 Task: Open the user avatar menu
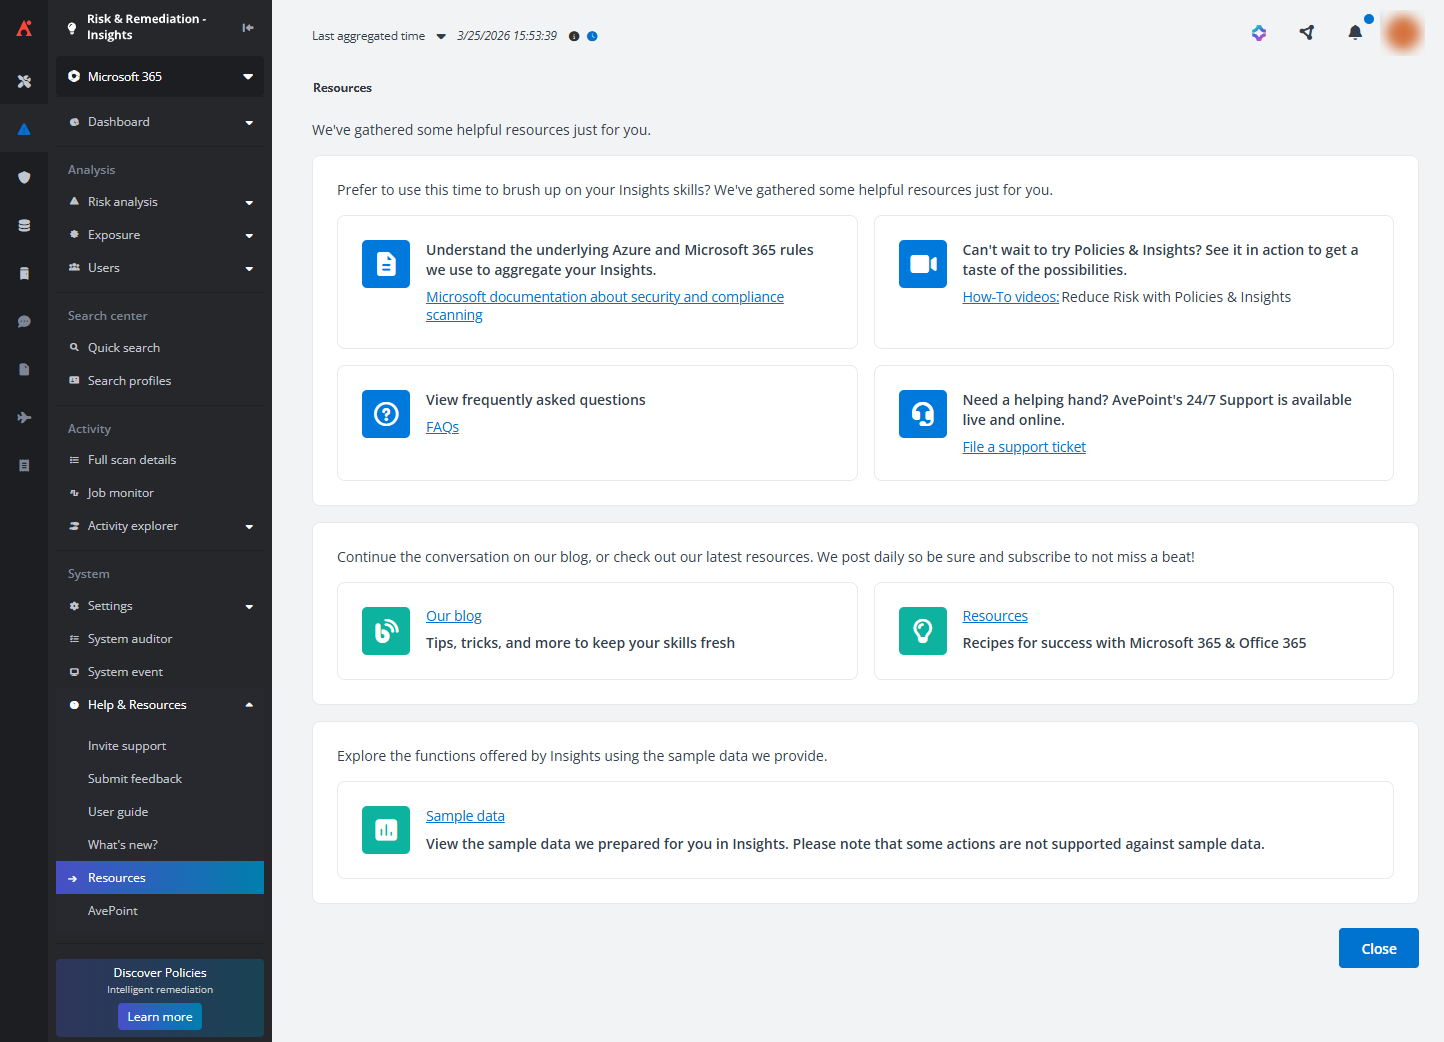[1403, 33]
